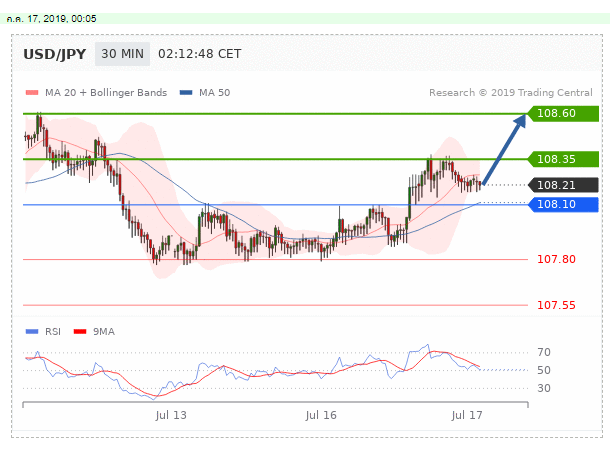Click the 108.60 green resistance label
Screen dimensions: 610x451
pyautogui.click(x=563, y=113)
